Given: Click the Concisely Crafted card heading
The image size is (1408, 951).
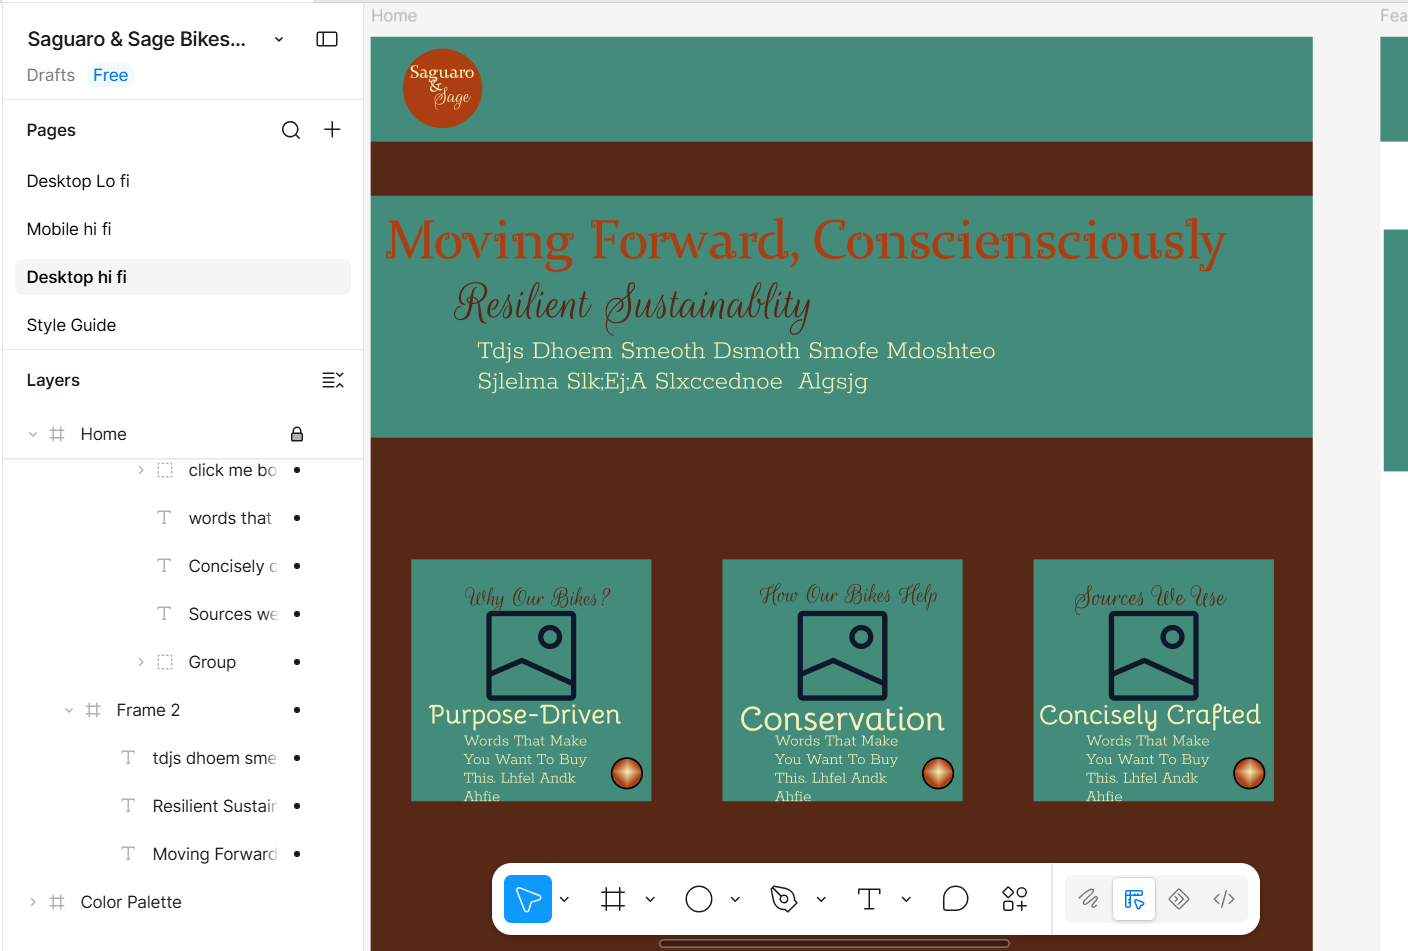Looking at the screenshot, I should pyautogui.click(x=1150, y=715).
